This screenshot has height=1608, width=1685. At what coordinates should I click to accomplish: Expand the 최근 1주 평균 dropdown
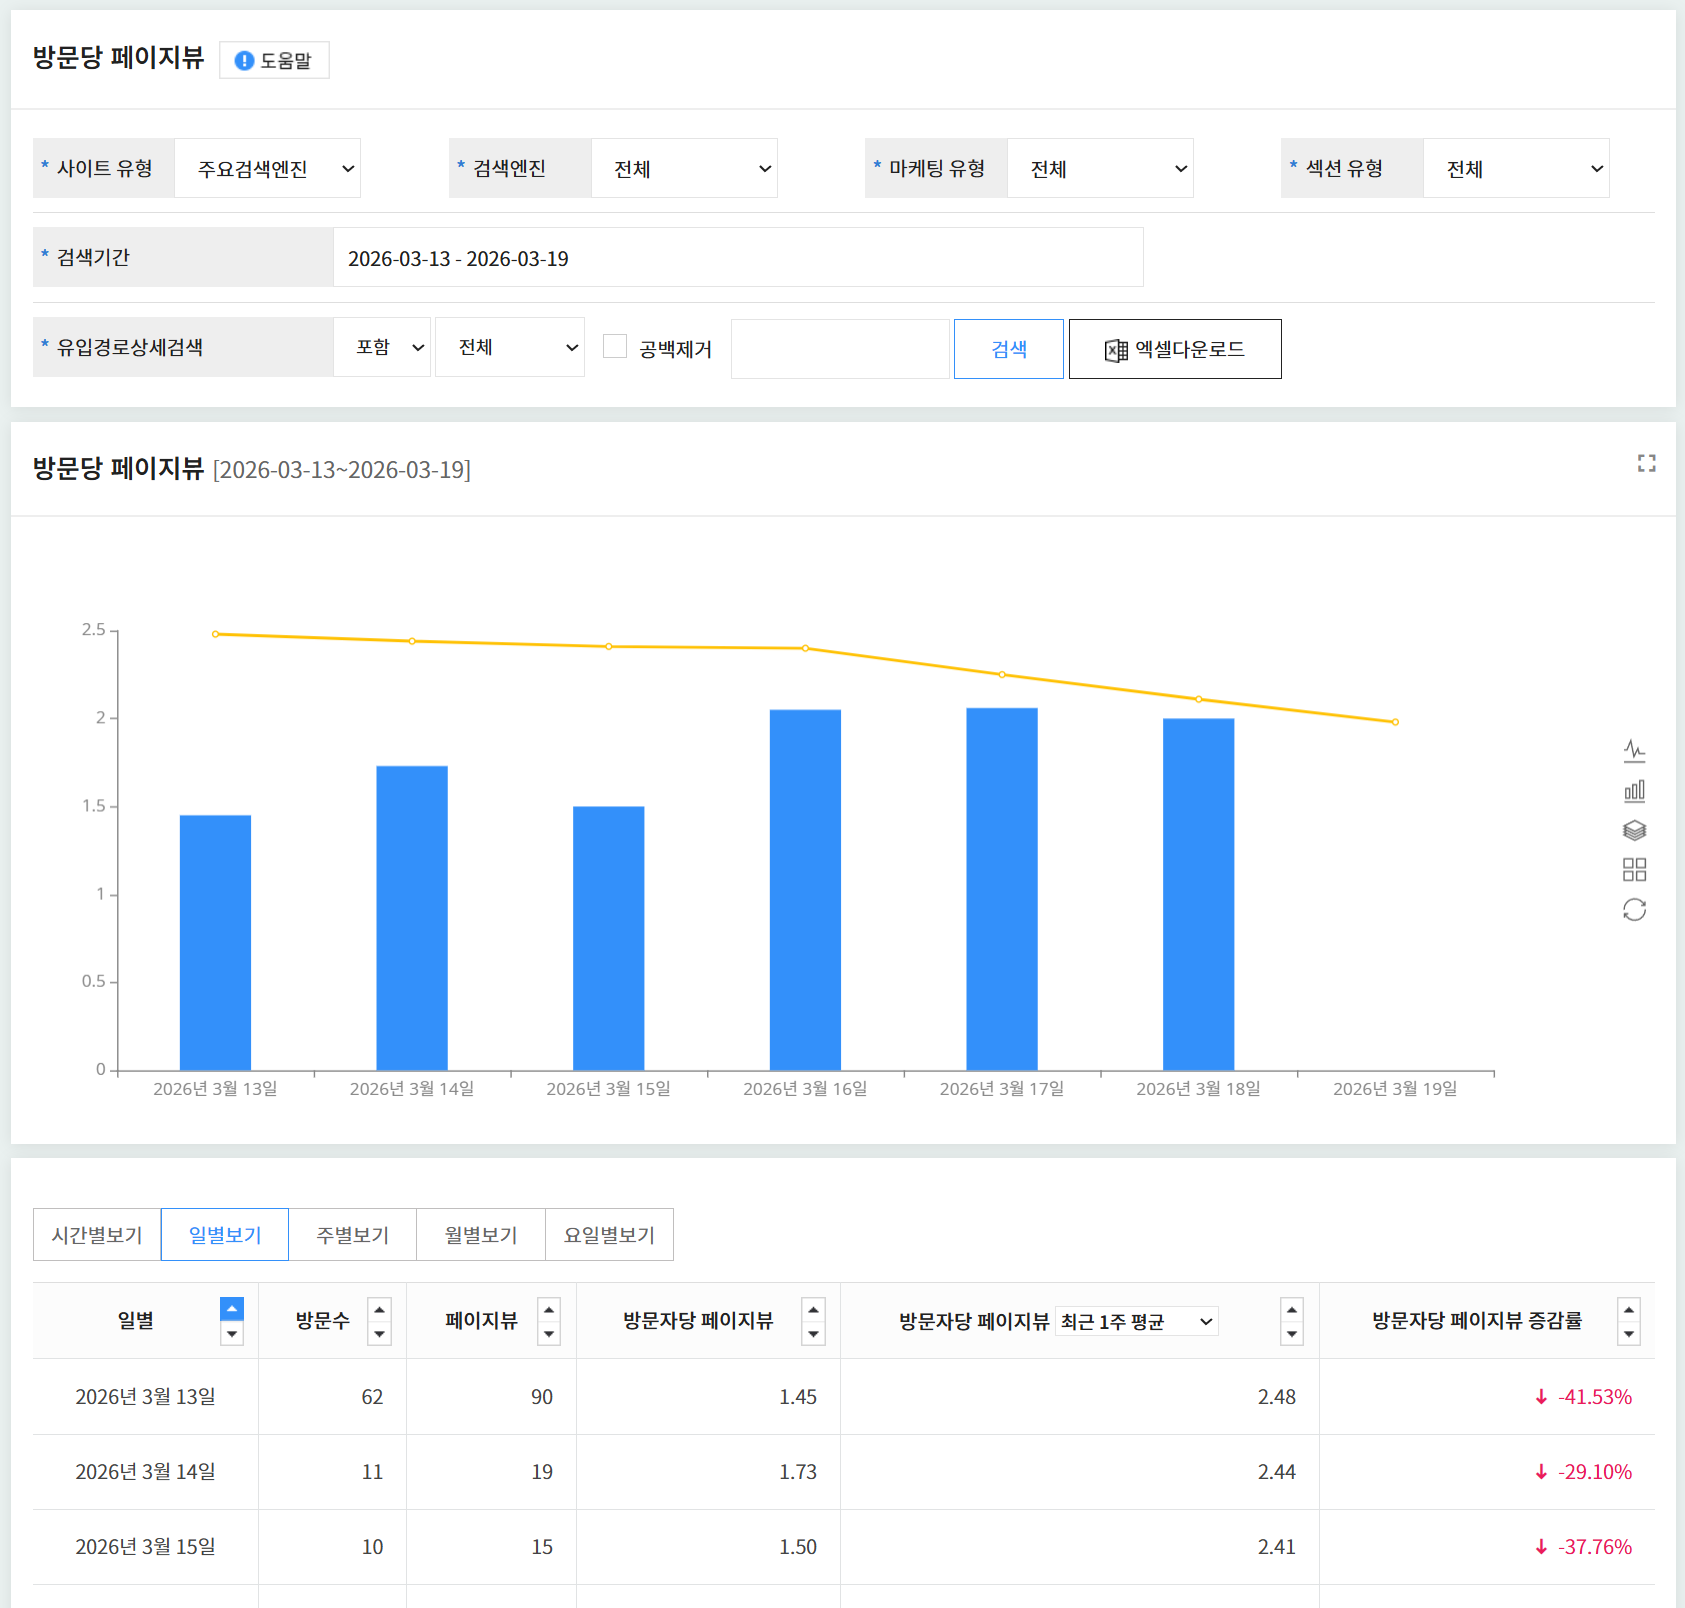(x=1136, y=1322)
